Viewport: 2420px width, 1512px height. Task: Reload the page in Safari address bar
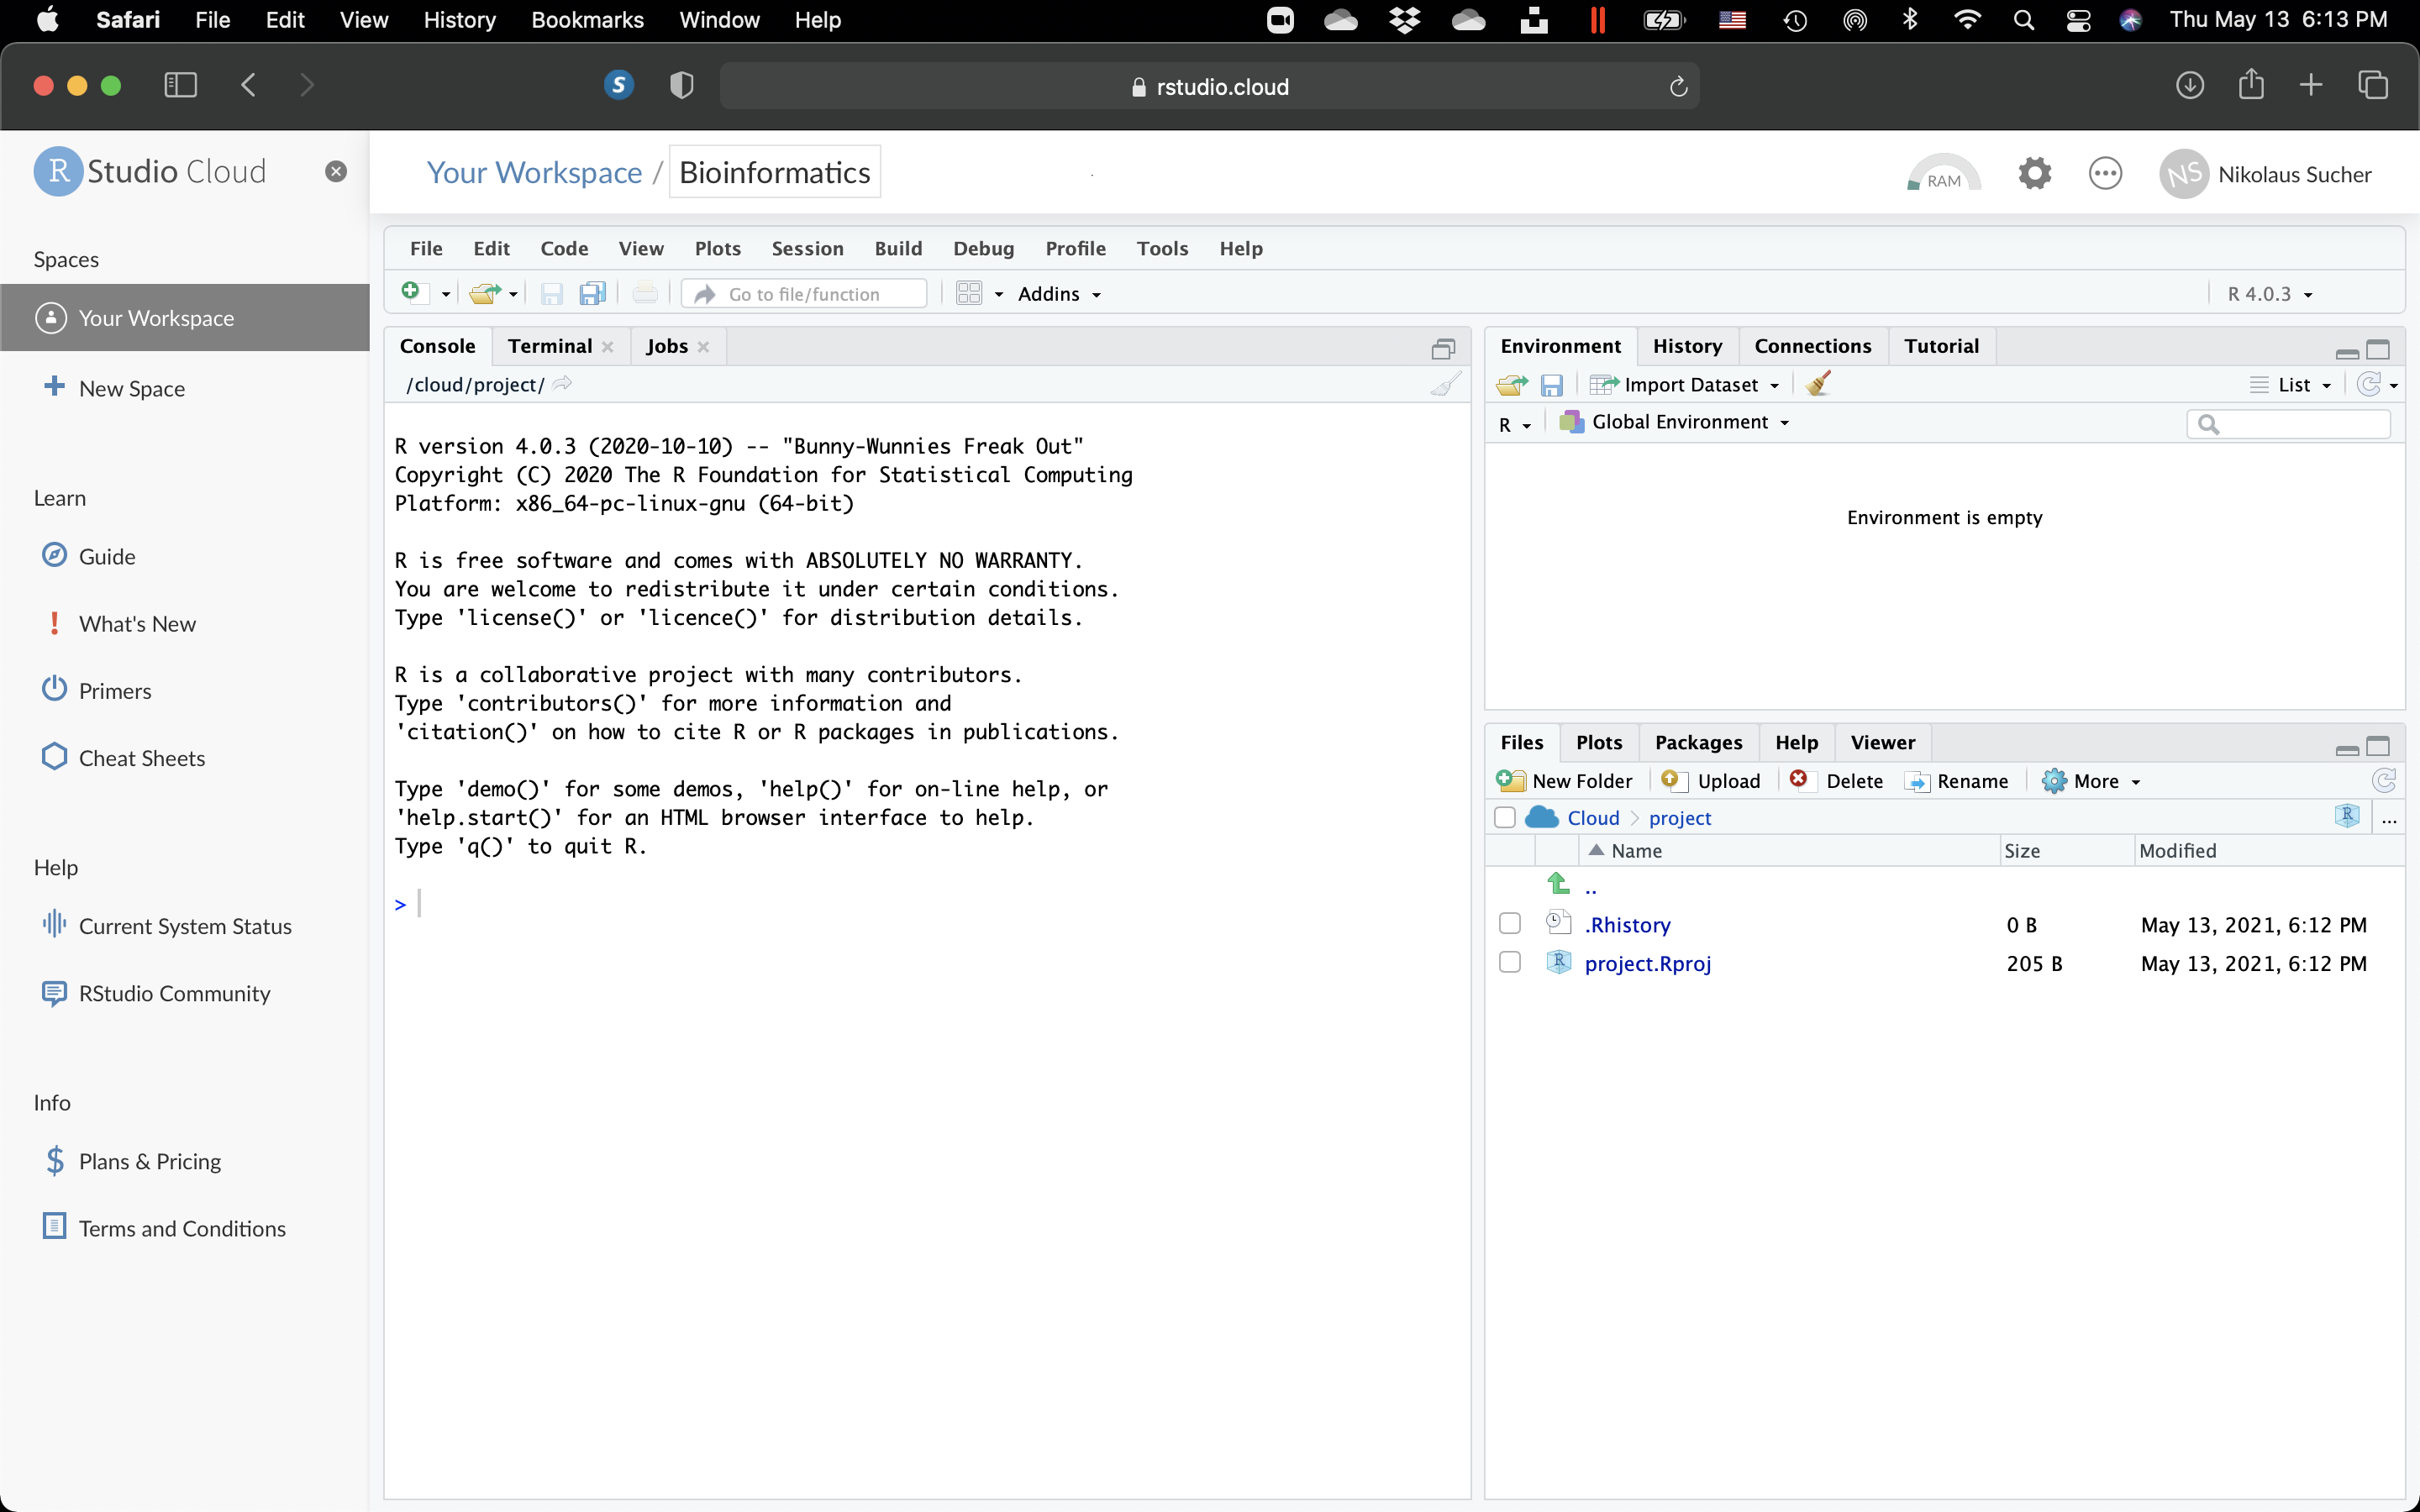pos(1678,87)
